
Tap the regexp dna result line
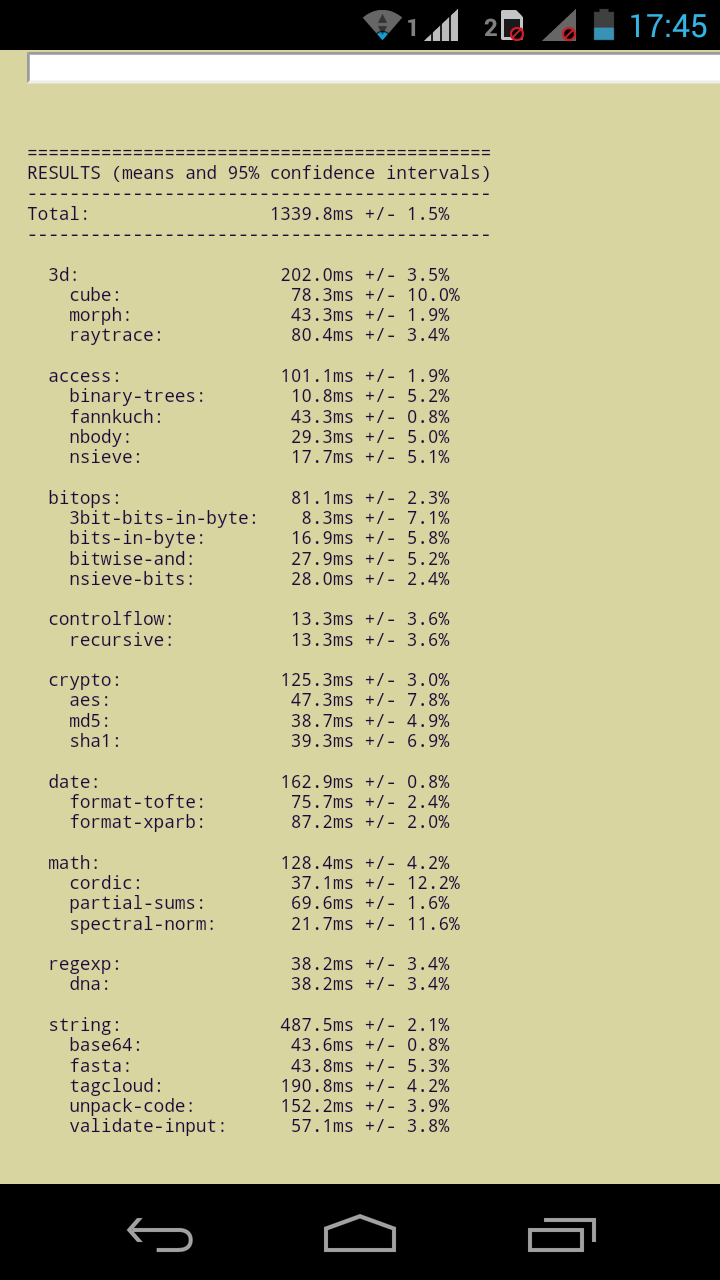pyautogui.click(x=259, y=984)
